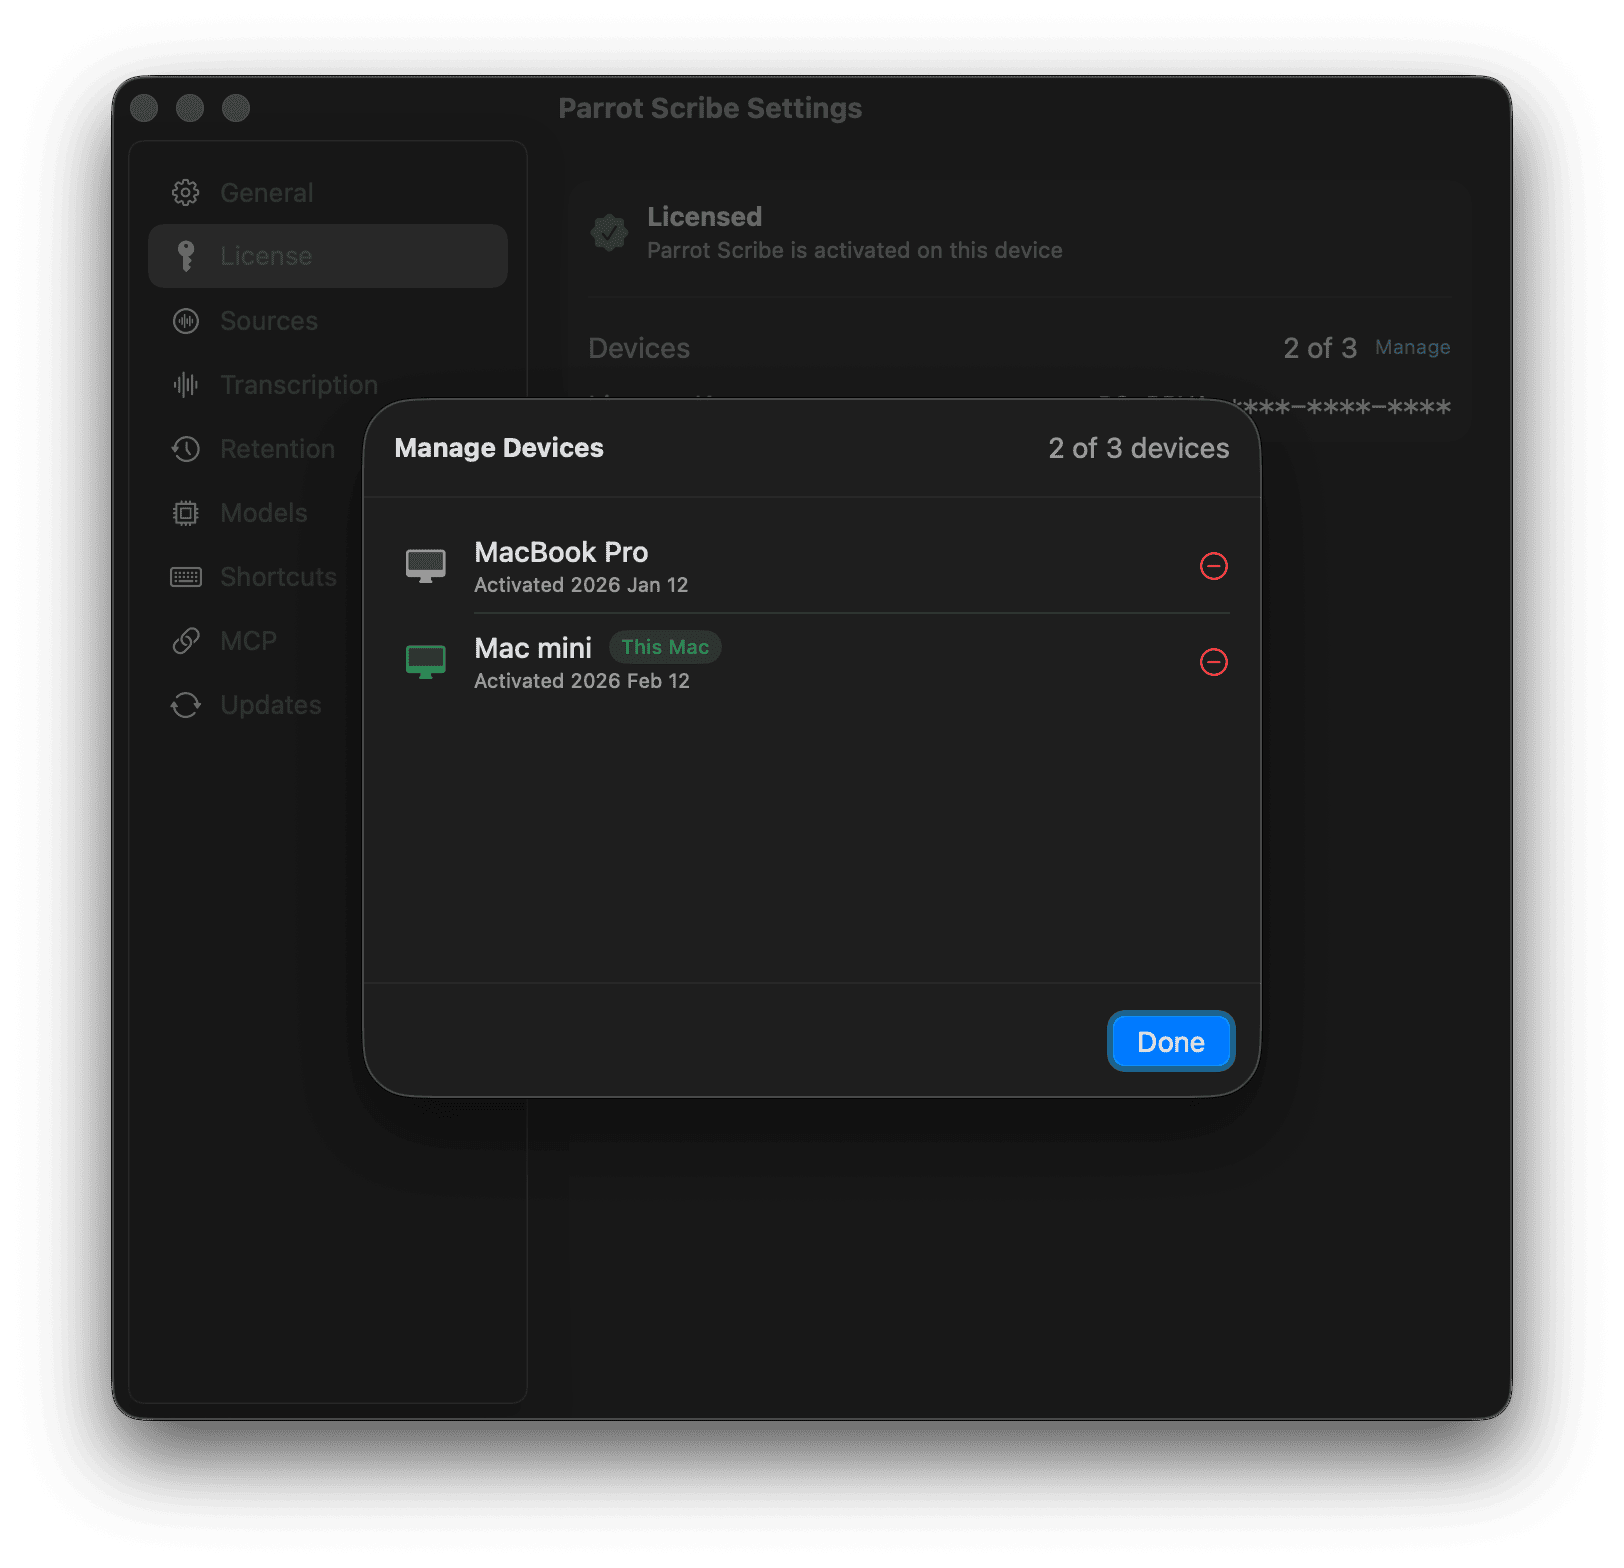This screenshot has width=1624, height=1568.
Task: Select the General settings gear icon
Action: coord(185,192)
